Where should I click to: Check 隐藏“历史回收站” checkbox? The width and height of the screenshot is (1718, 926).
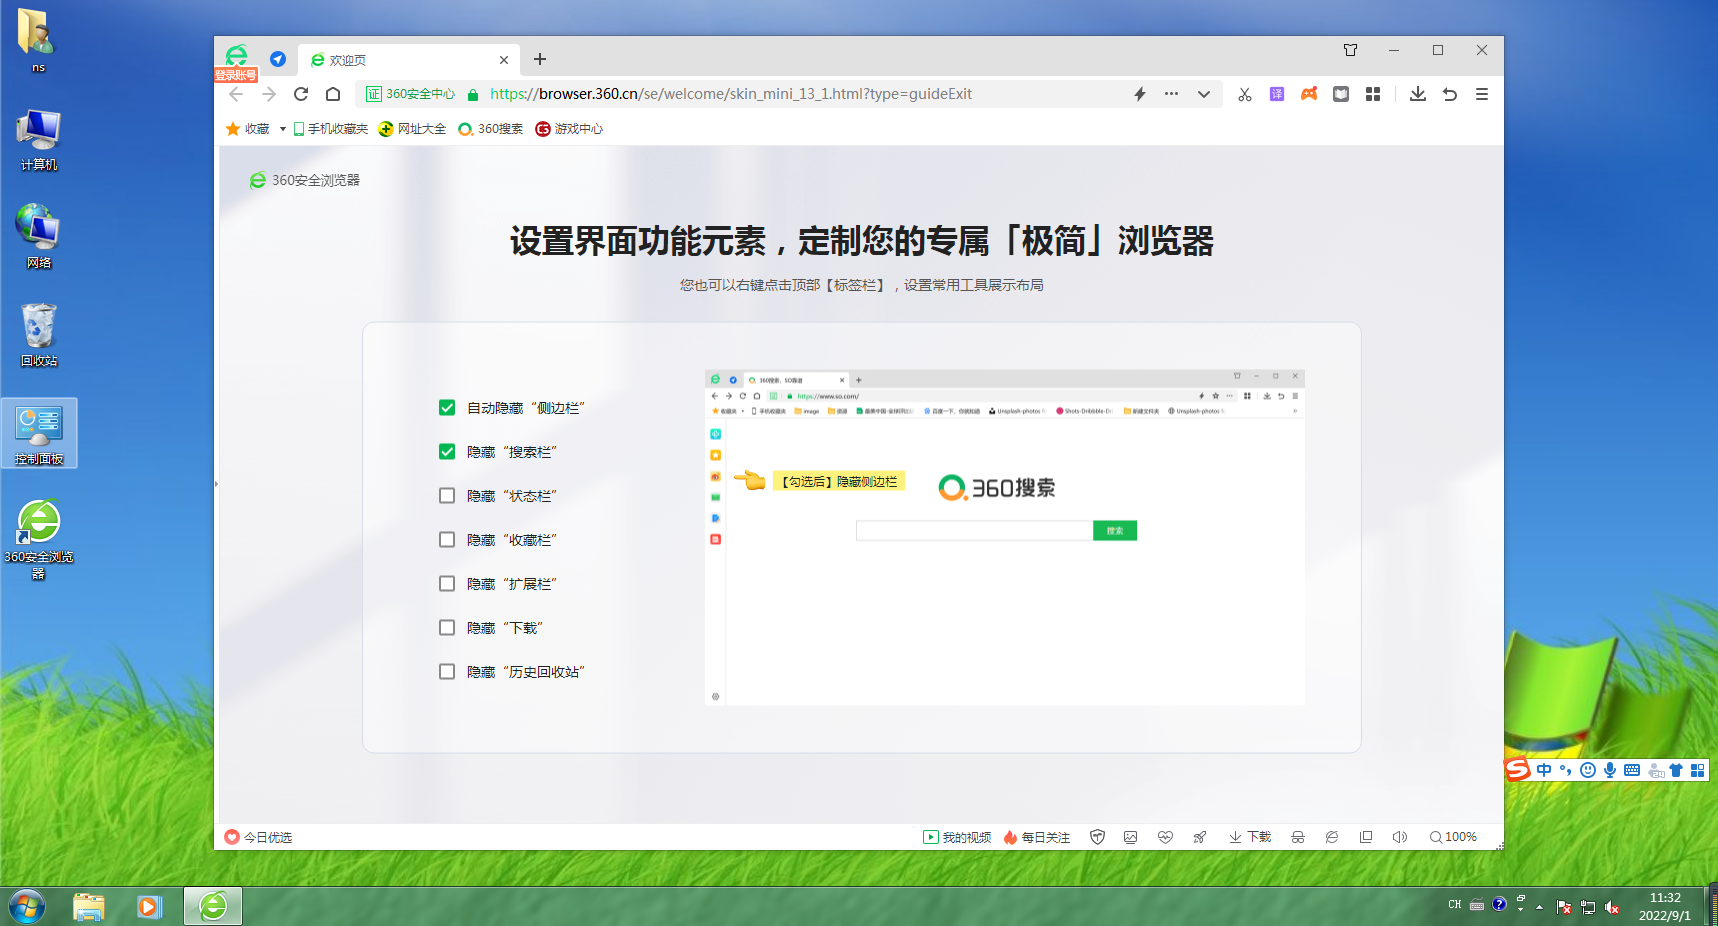447,672
